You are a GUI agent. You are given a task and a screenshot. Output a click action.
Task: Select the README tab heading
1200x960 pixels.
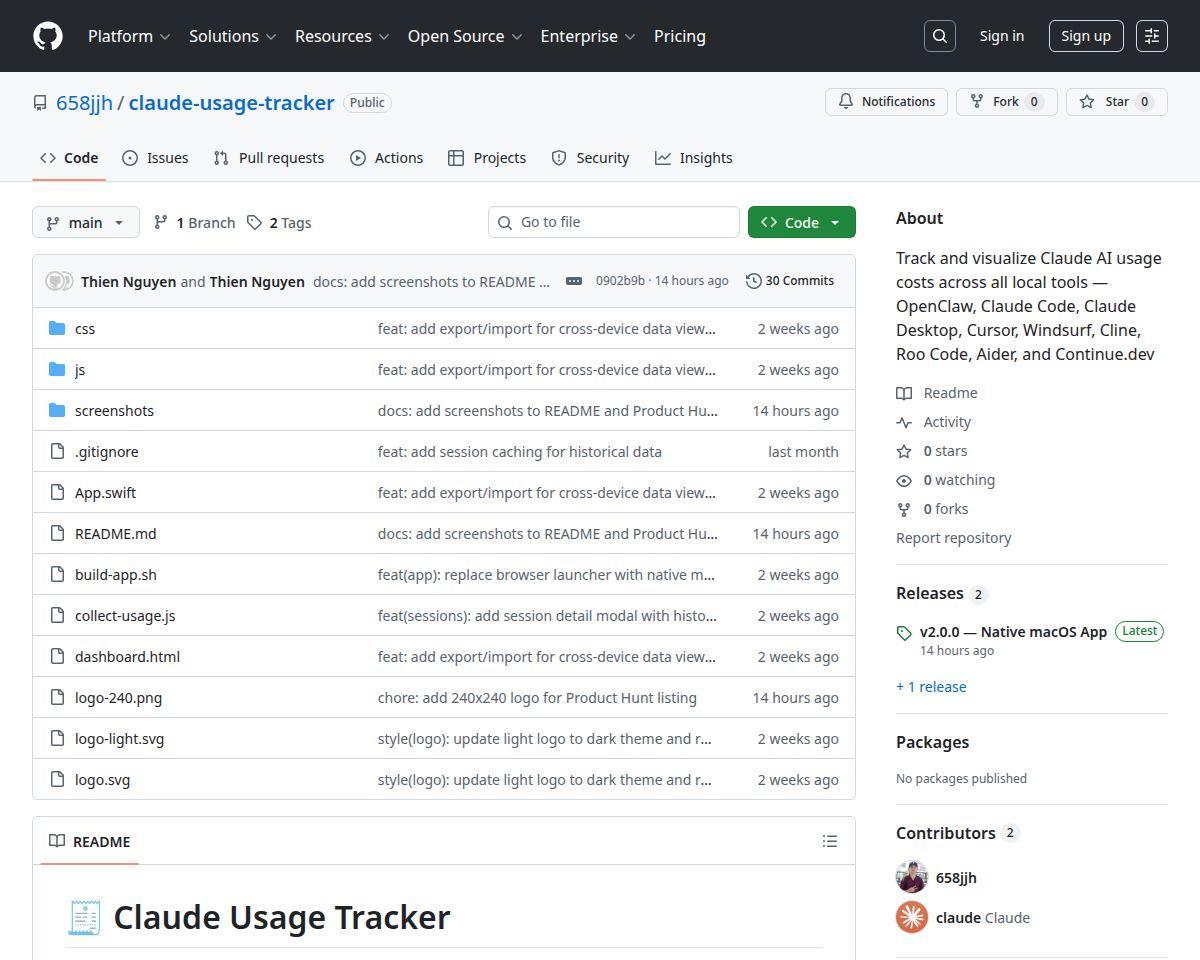pos(90,841)
